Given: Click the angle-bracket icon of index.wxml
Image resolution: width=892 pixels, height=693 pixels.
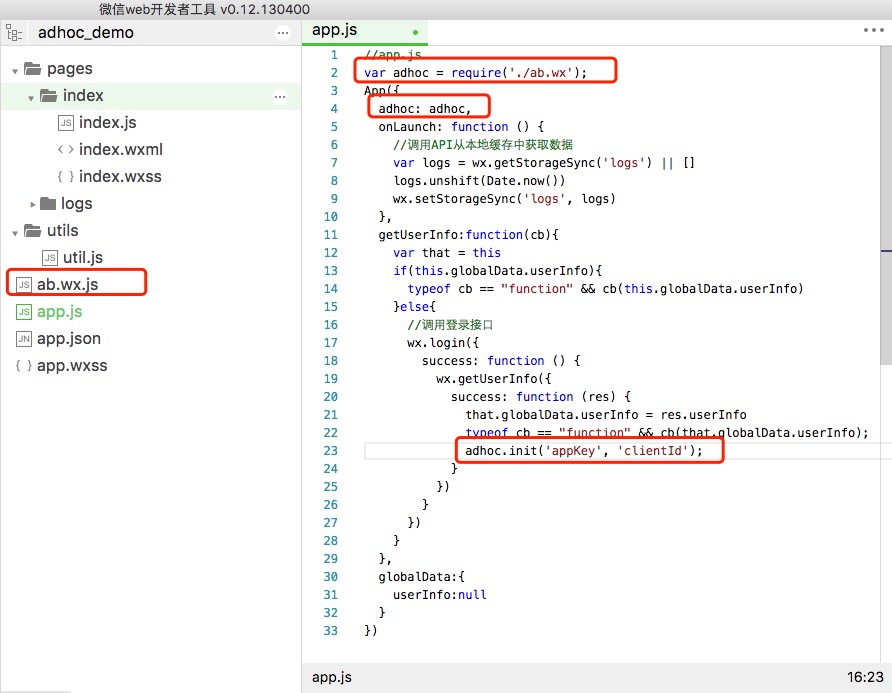Looking at the screenshot, I should [65, 150].
